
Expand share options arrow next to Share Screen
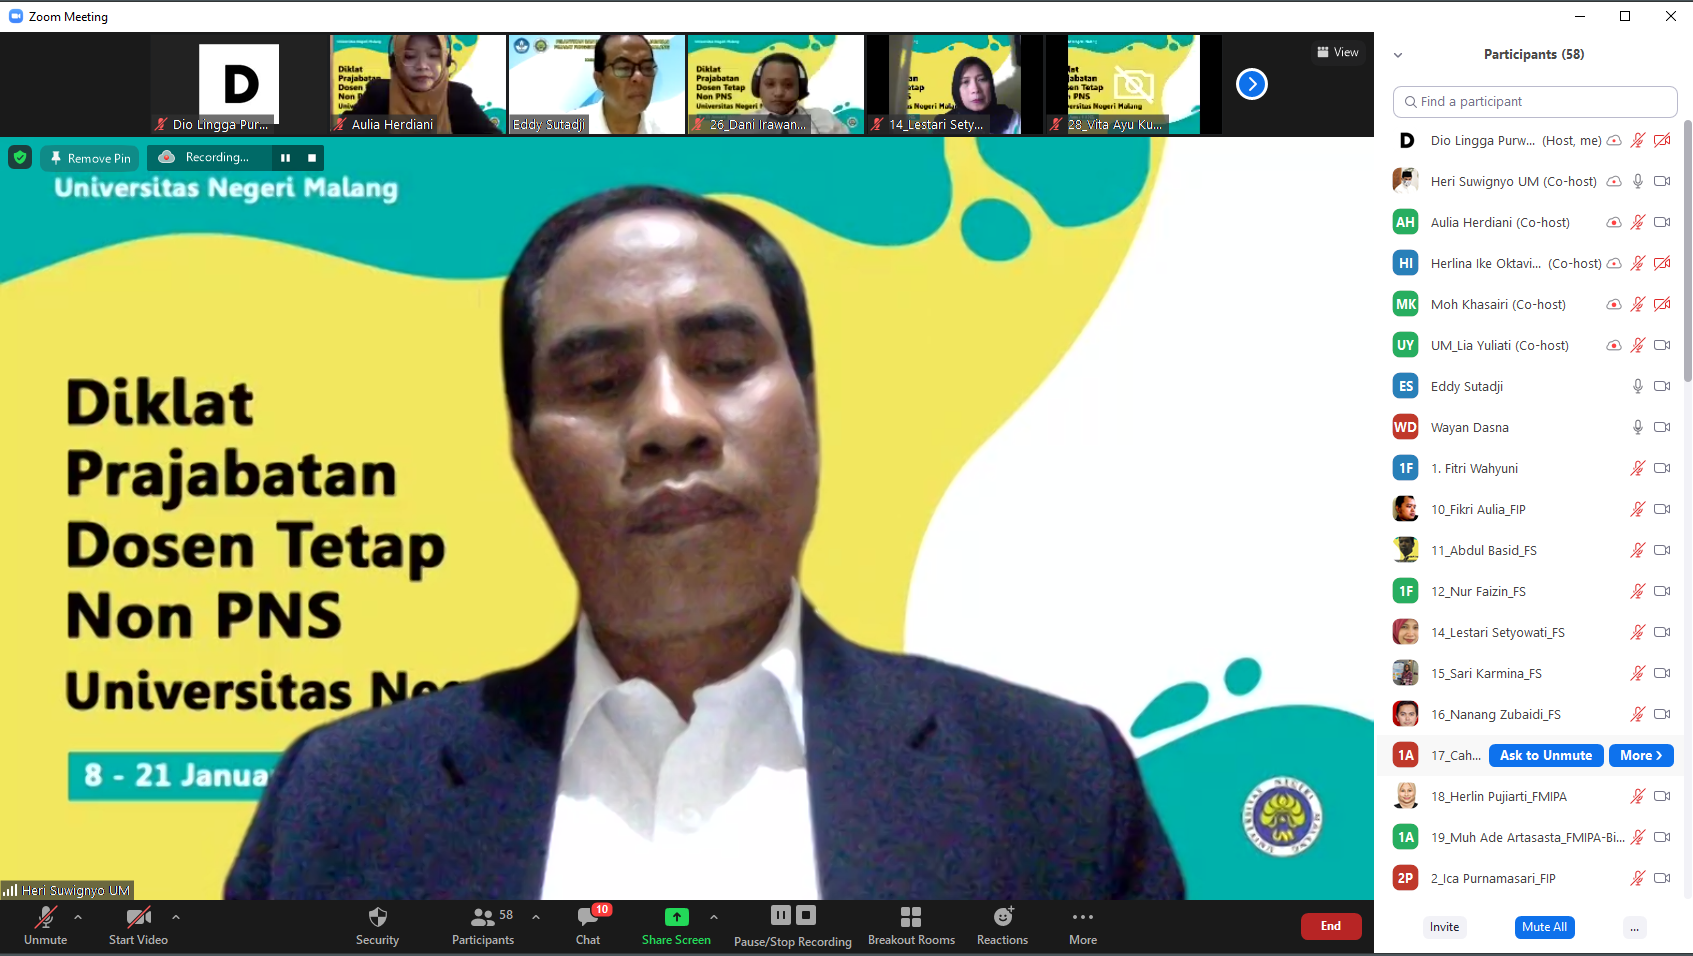coord(714,916)
